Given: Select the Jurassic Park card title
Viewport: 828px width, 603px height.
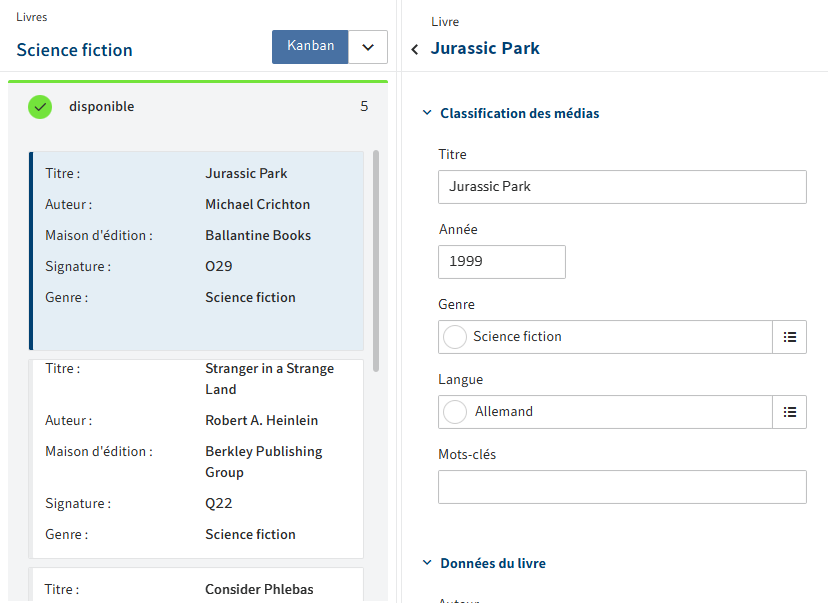Looking at the screenshot, I should point(246,174).
